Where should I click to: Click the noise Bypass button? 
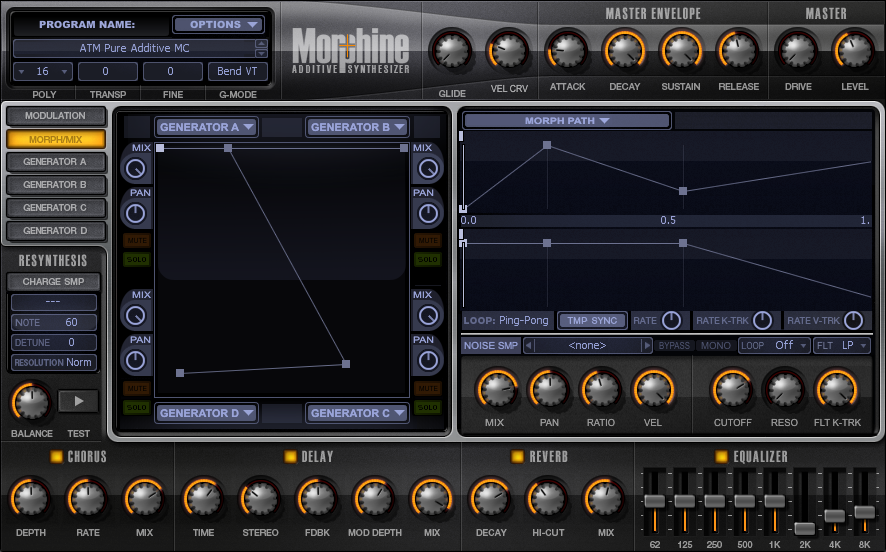pyautogui.click(x=674, y=345)
